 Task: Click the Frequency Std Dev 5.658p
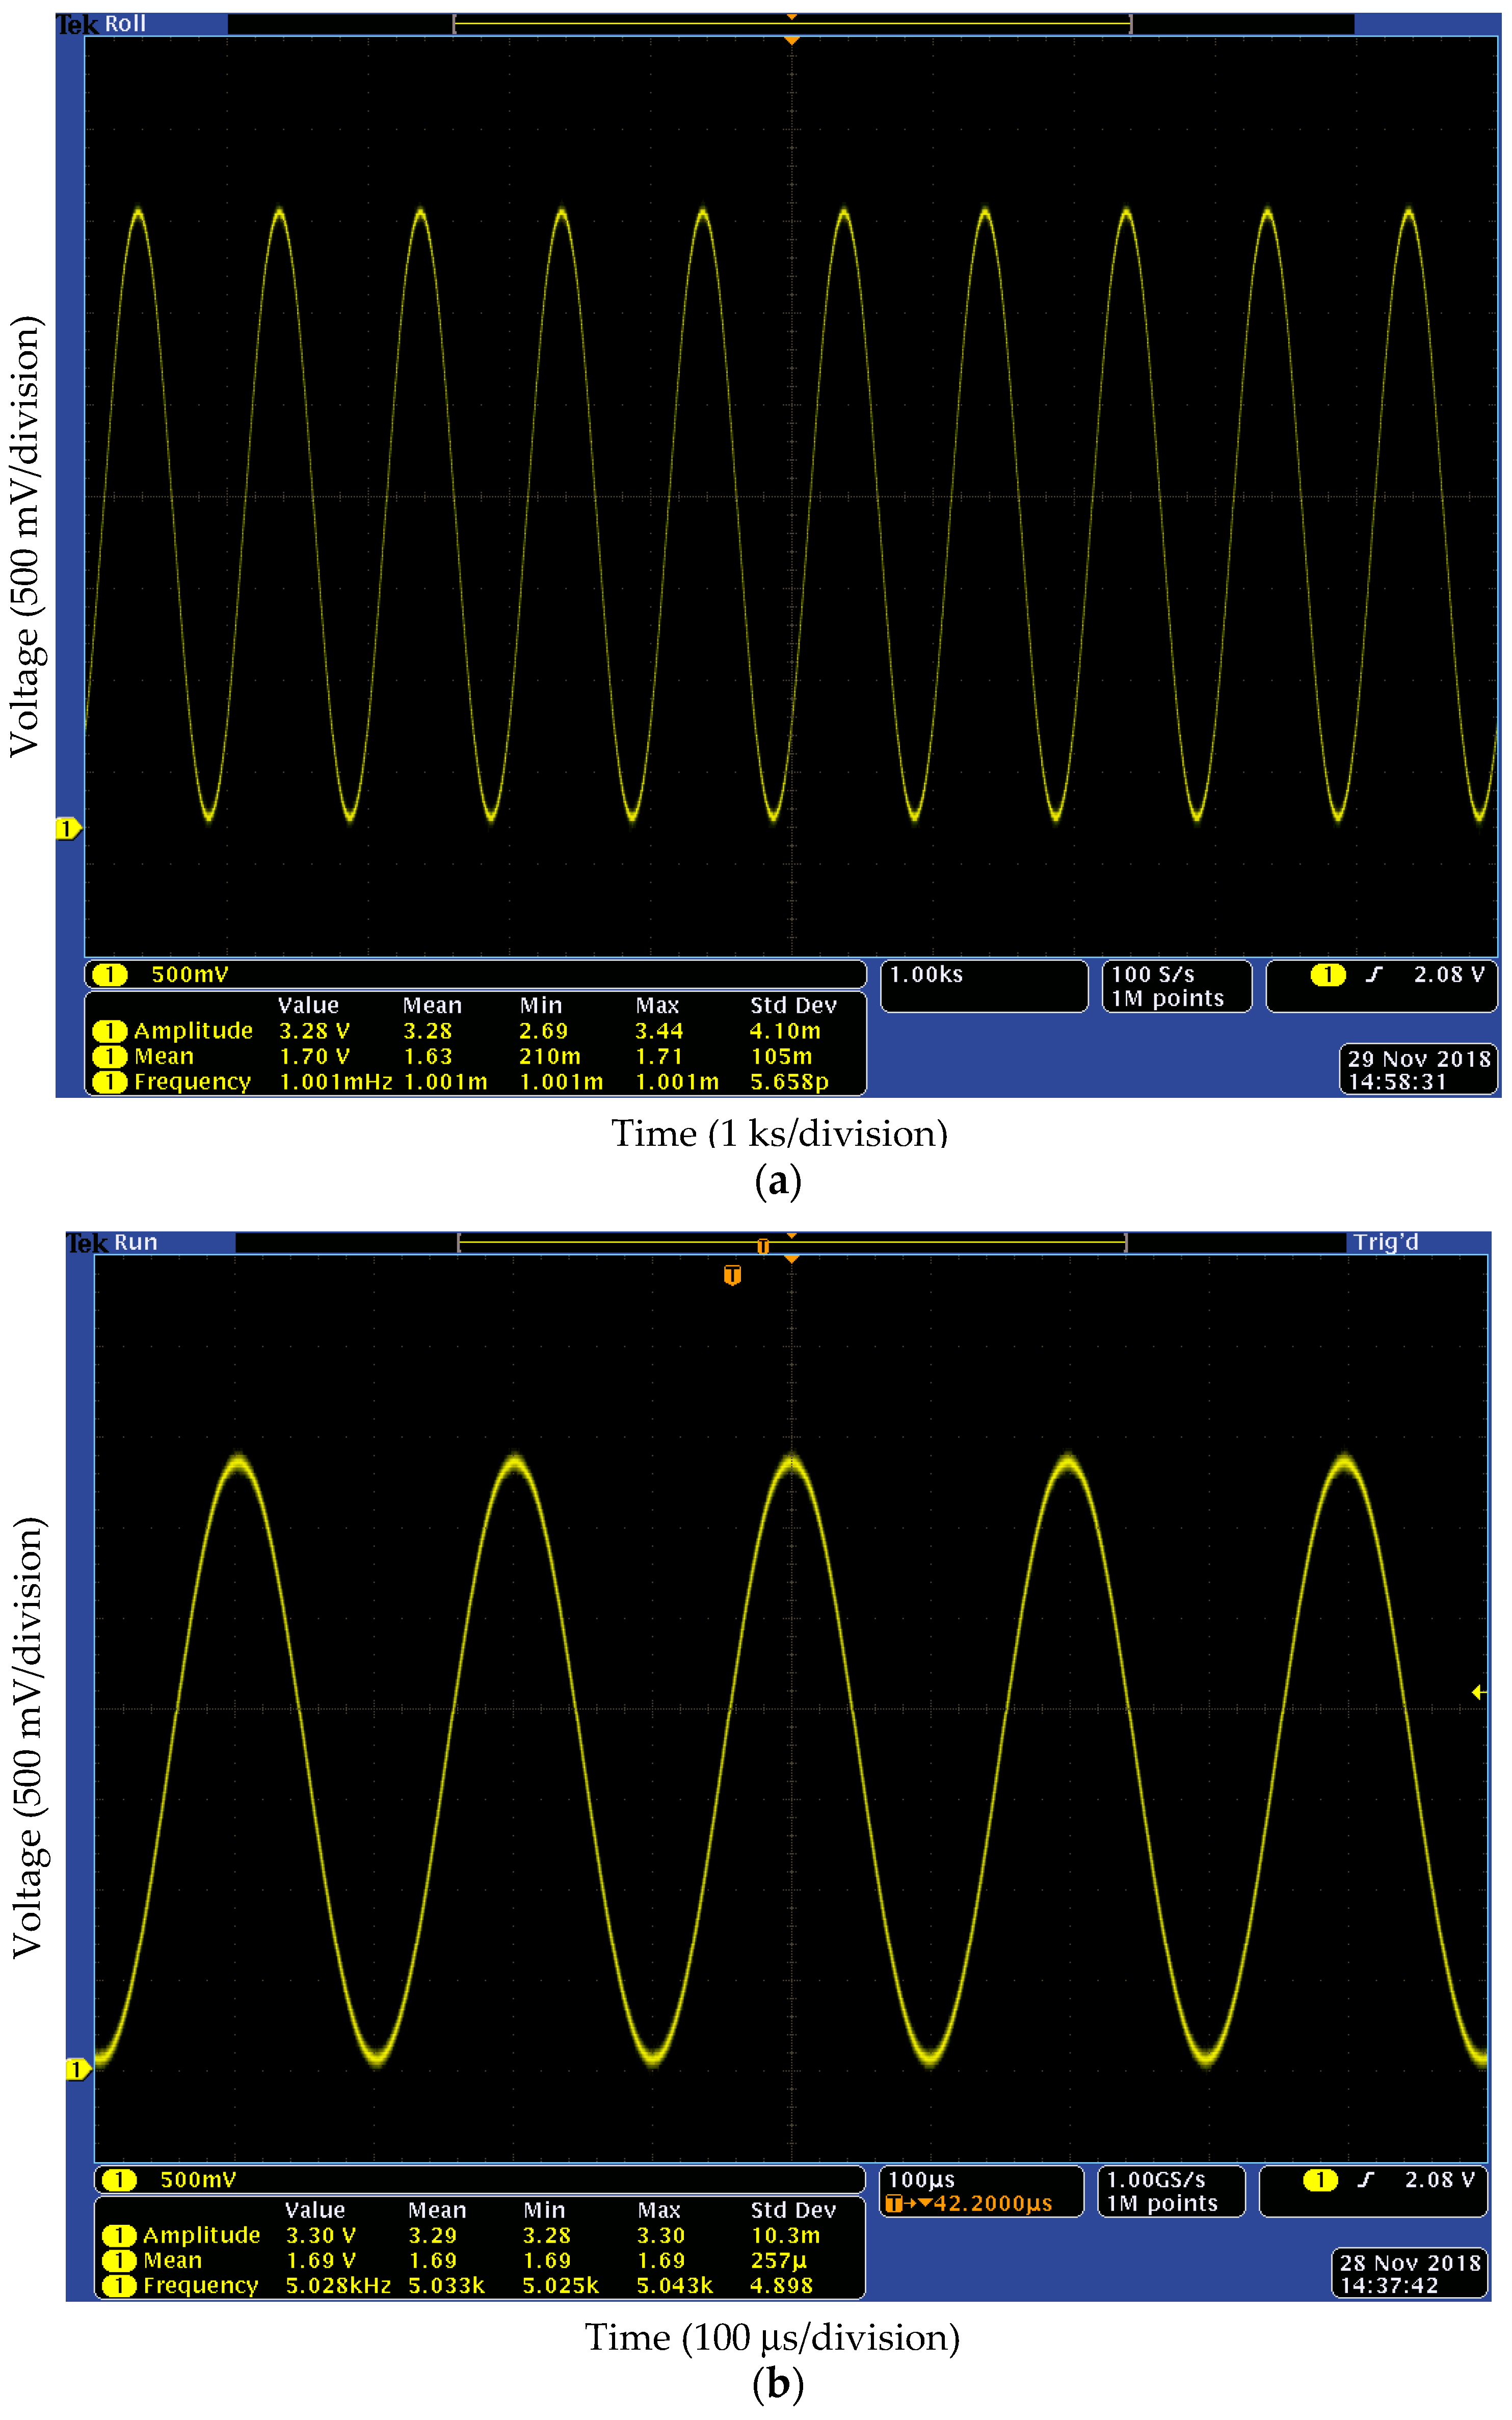(789, 1082)
